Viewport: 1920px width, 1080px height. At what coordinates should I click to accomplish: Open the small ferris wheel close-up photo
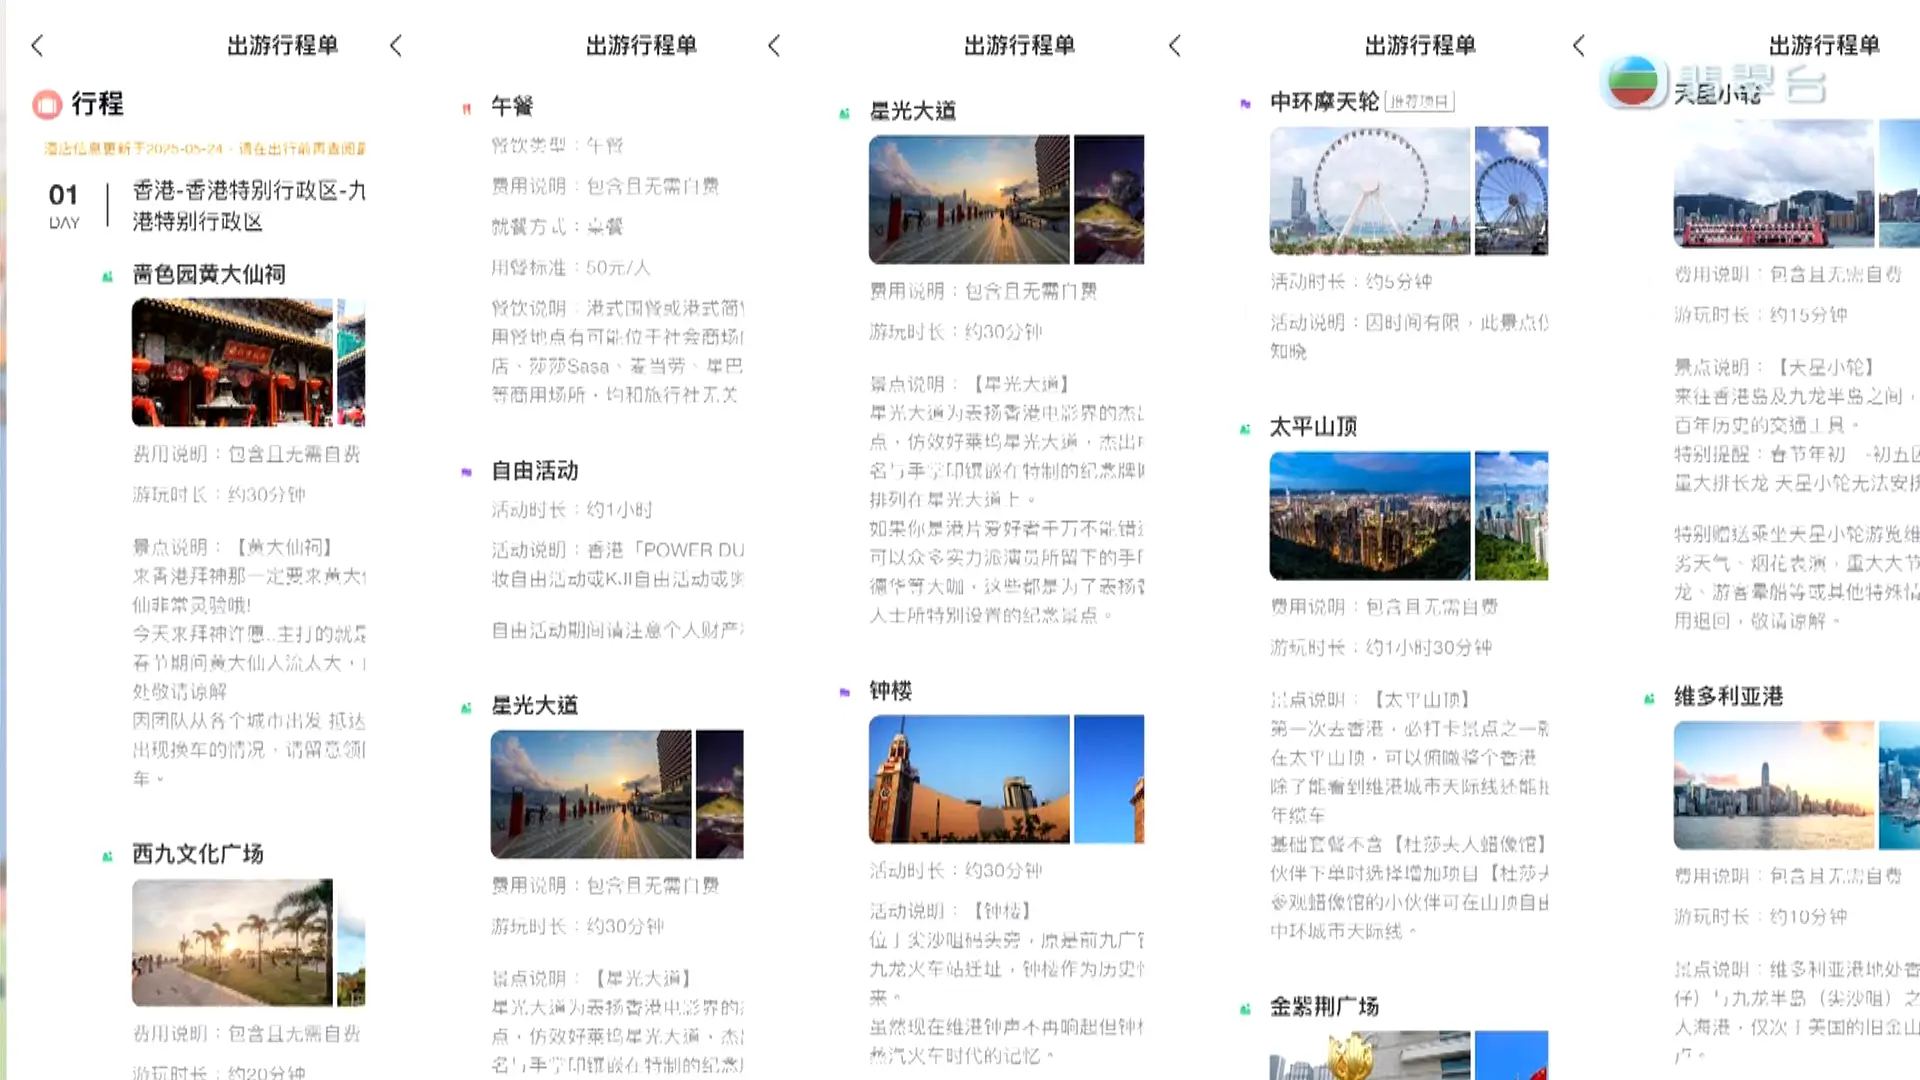click(1511, 190)
